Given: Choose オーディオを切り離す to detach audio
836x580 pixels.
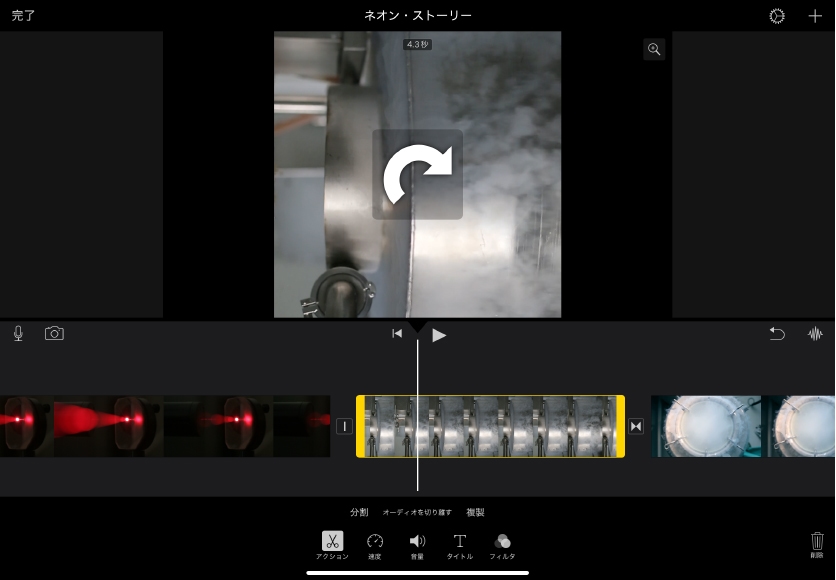Looking at the screenshot, I should point(417,512).
